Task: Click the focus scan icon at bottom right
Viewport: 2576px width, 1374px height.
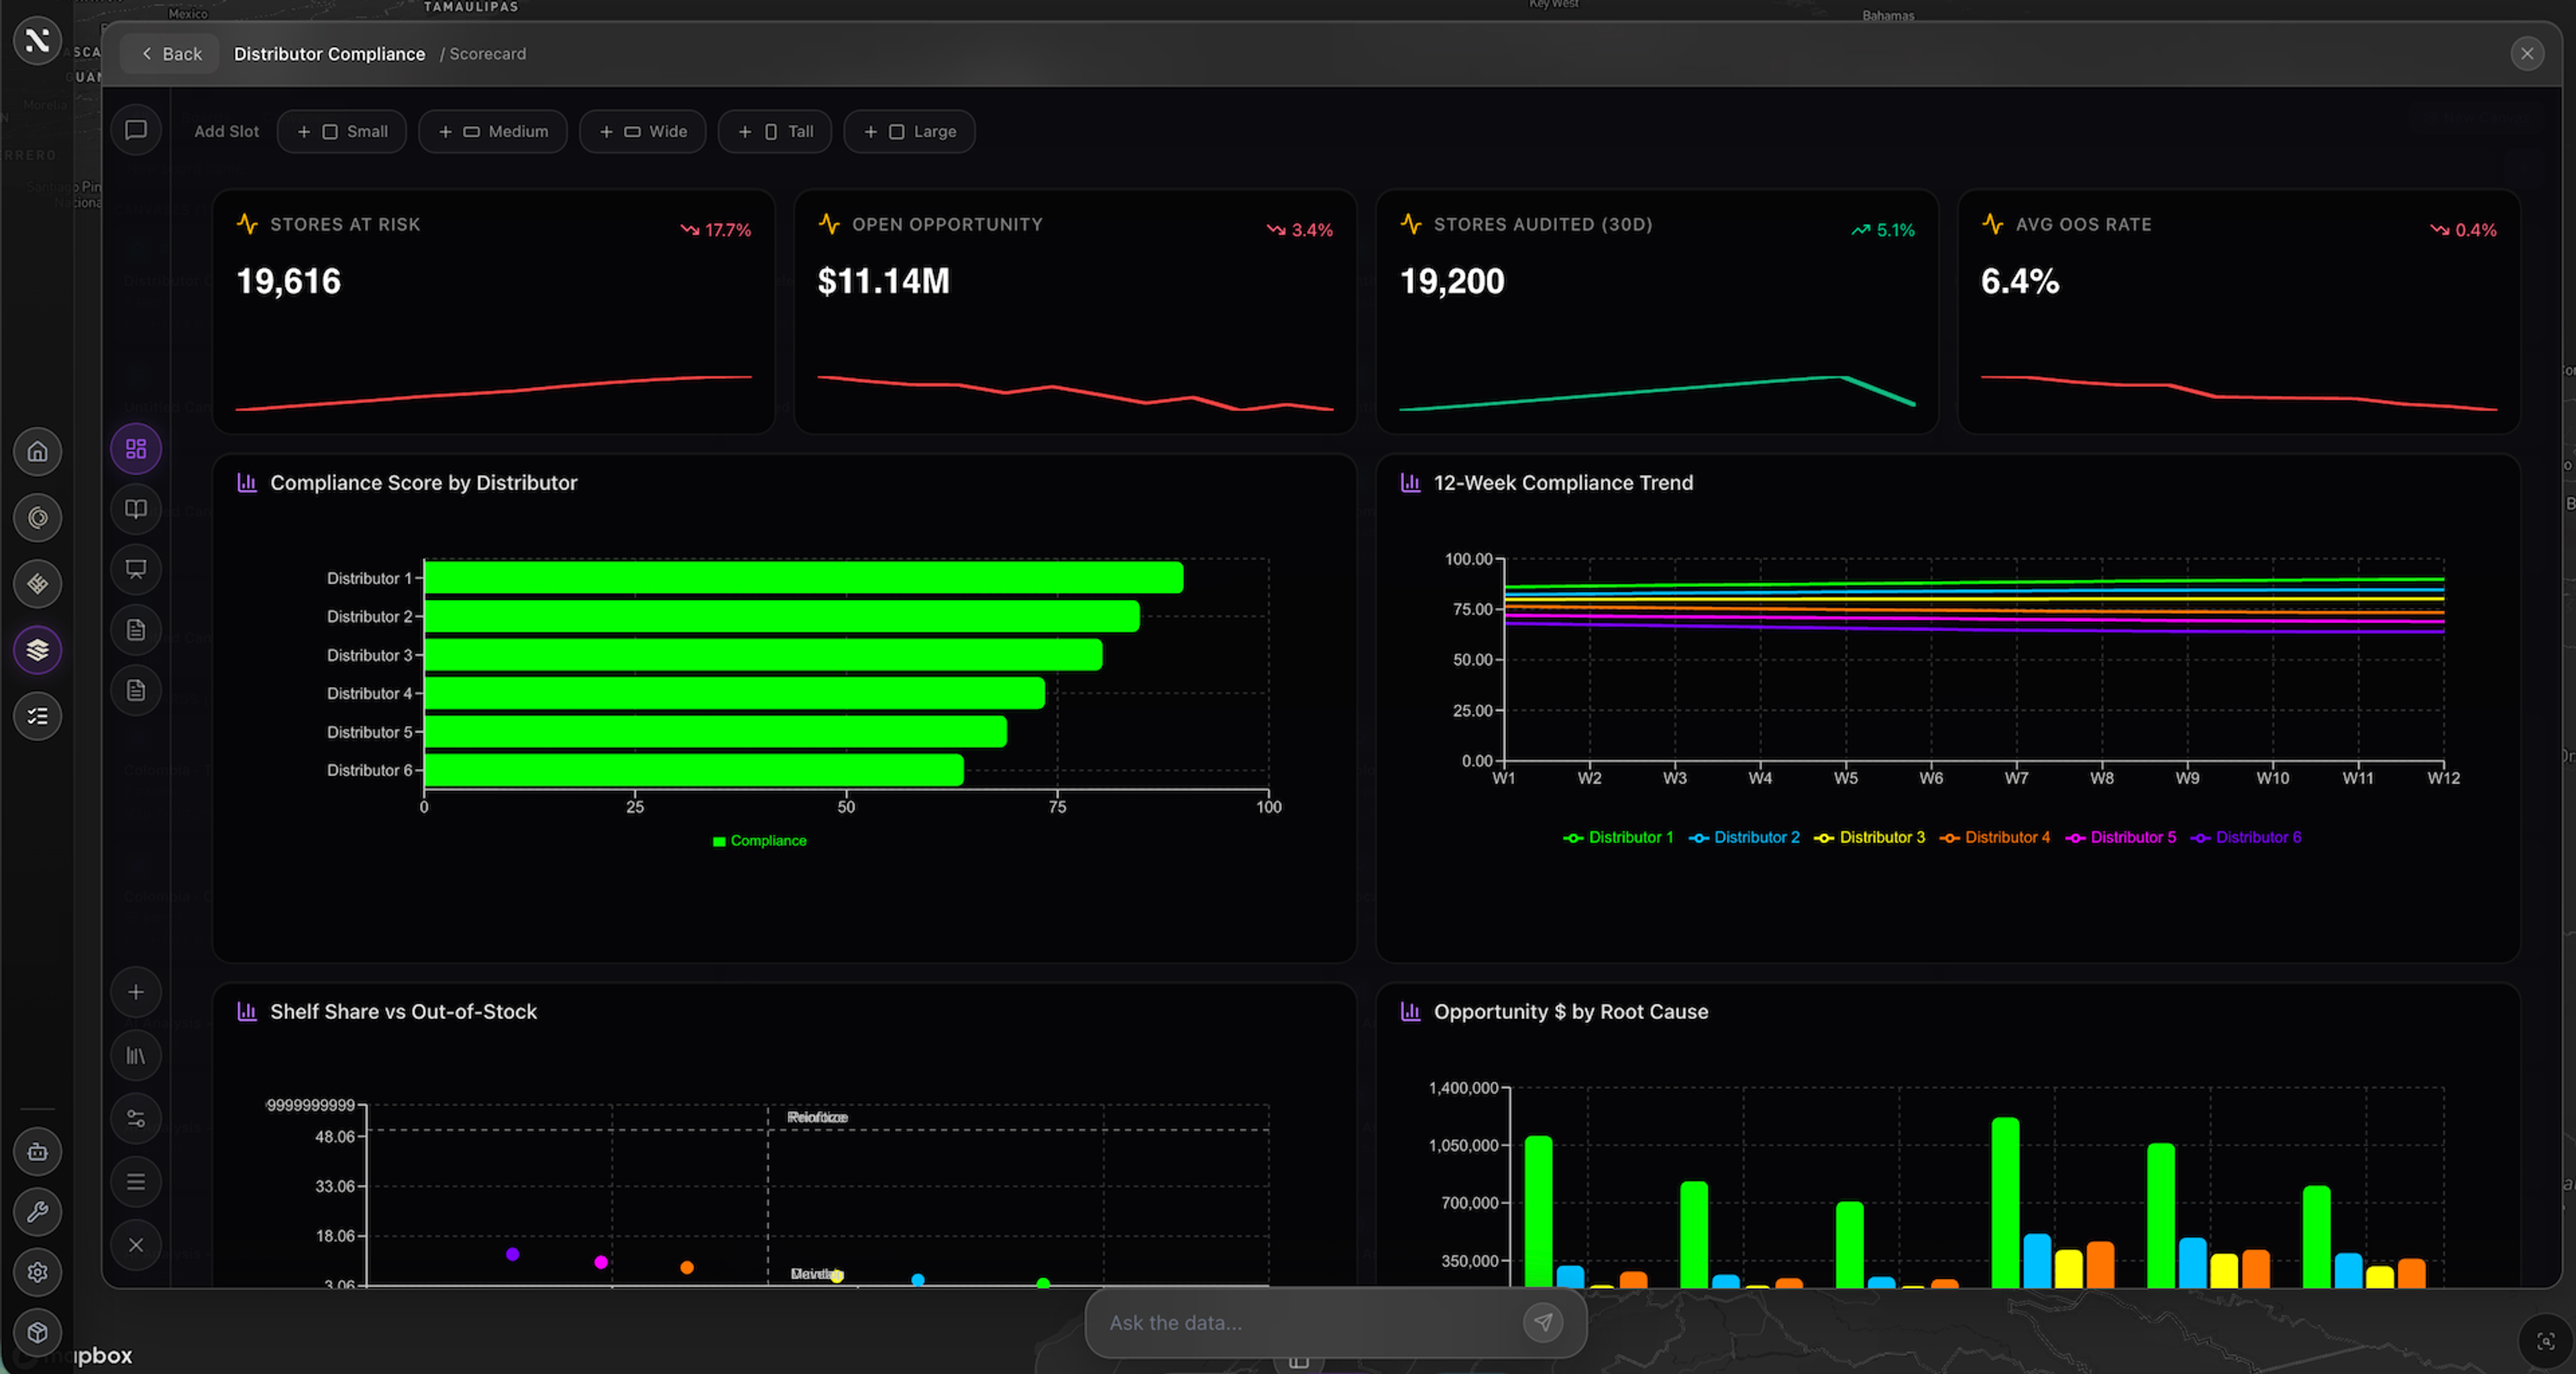Action: tap(2546, 1341)
